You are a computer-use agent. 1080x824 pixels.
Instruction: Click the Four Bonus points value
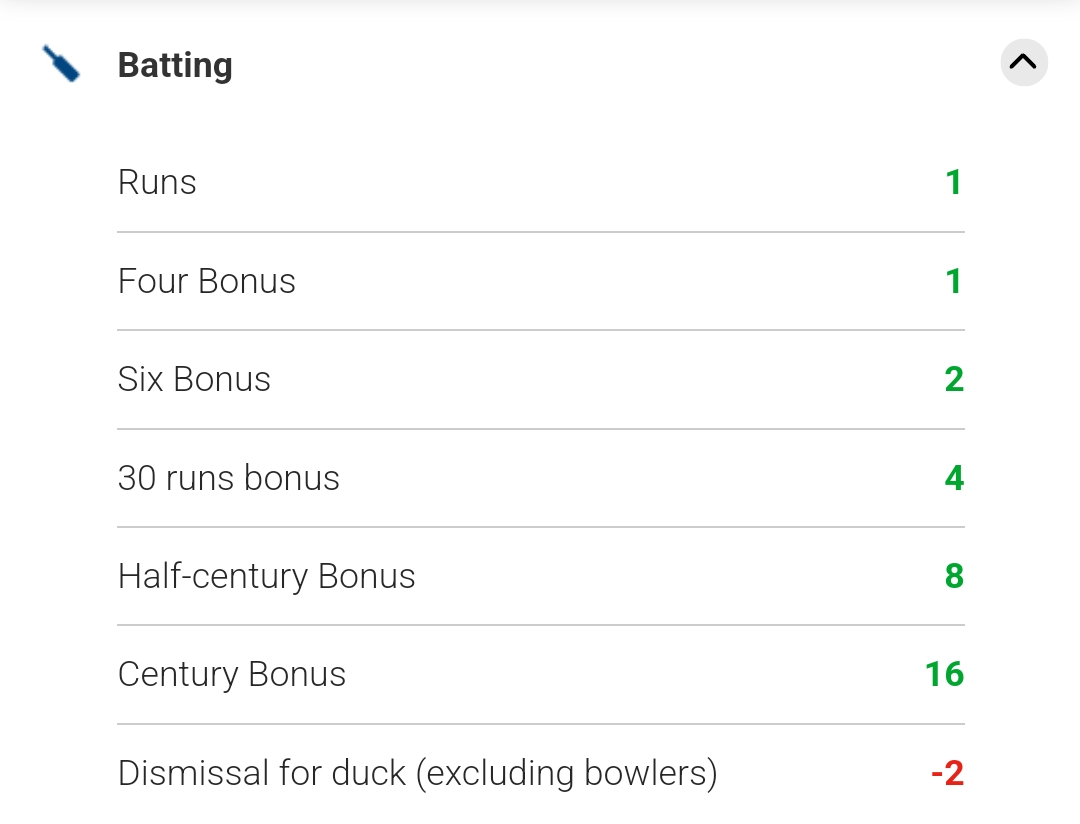click(953, 282)
